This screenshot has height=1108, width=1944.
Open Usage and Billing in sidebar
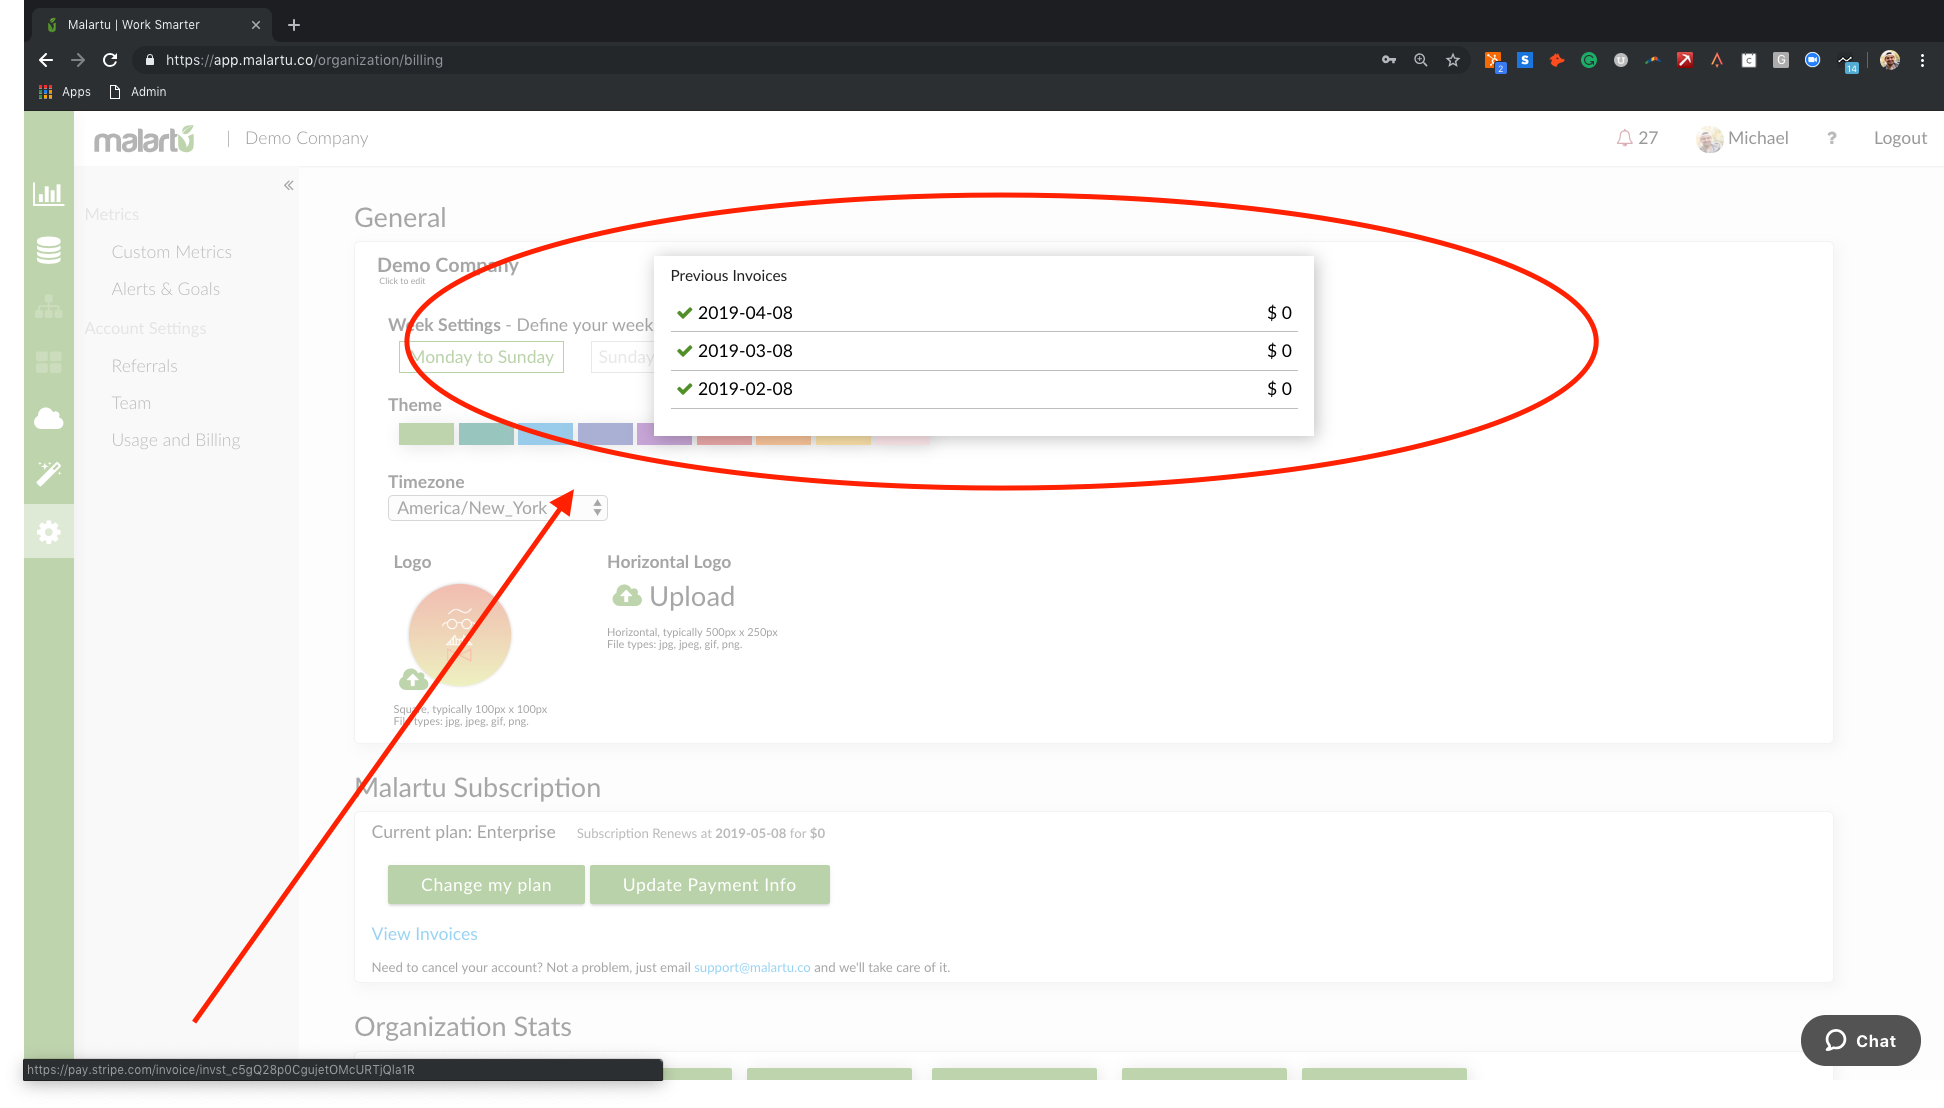point(175,440)
